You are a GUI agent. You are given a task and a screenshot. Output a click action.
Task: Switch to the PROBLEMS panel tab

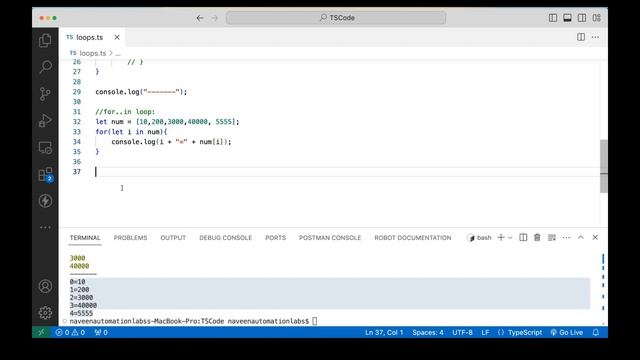point(130,238)
